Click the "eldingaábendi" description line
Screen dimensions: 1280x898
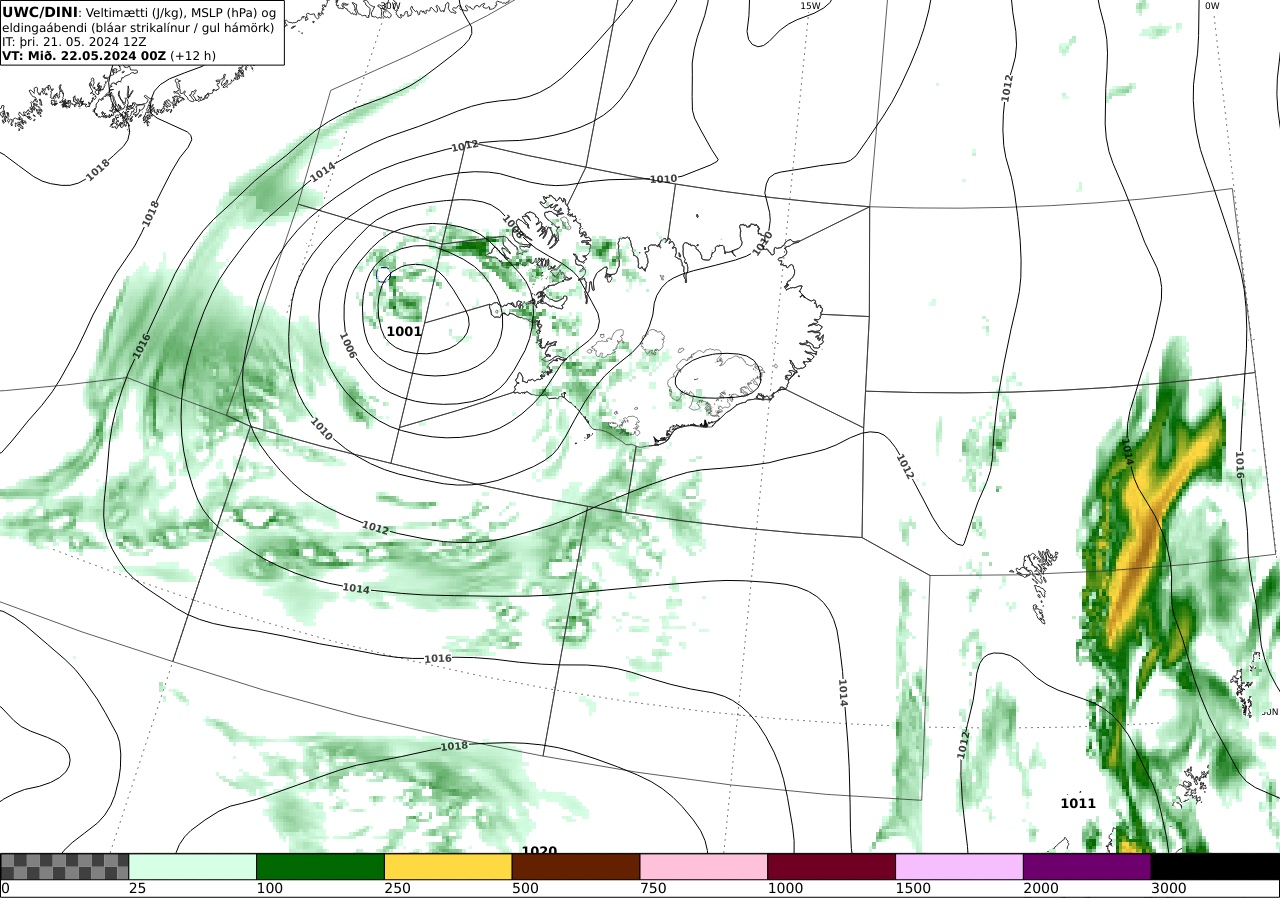tap(138, 27)
